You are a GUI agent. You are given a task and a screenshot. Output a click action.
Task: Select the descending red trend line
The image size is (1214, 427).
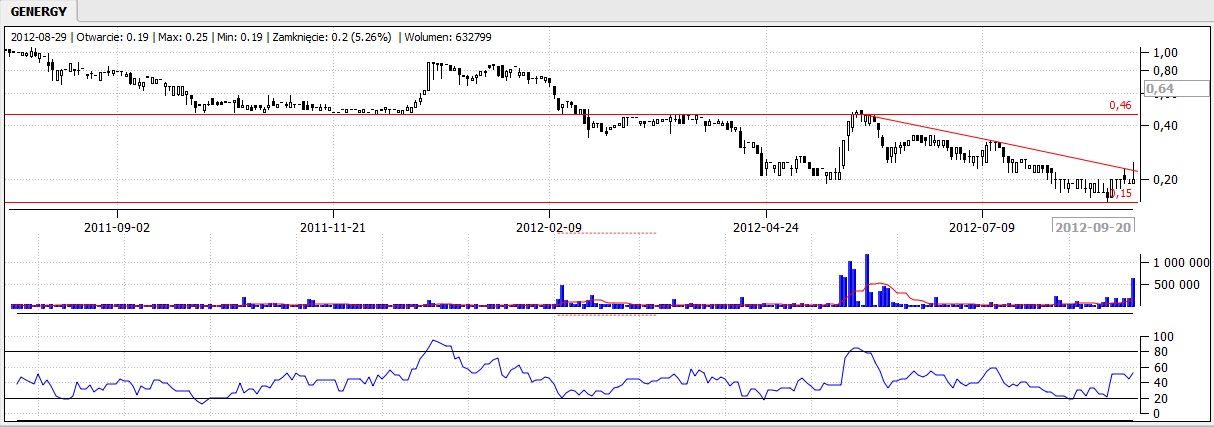pyautogui.click(x=1000, y=143)
